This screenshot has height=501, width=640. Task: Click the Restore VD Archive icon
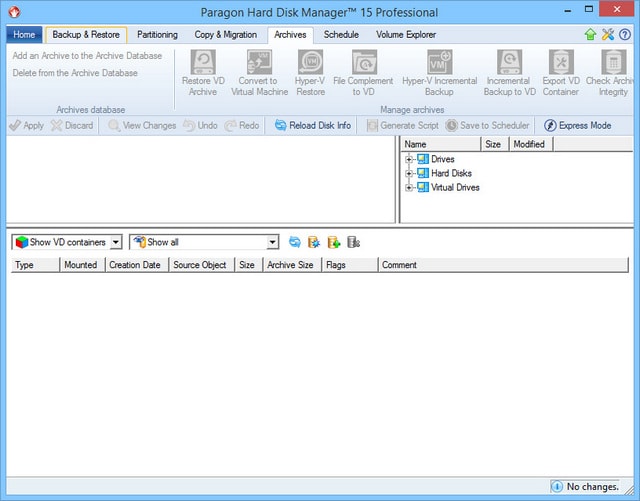[203, 64]
